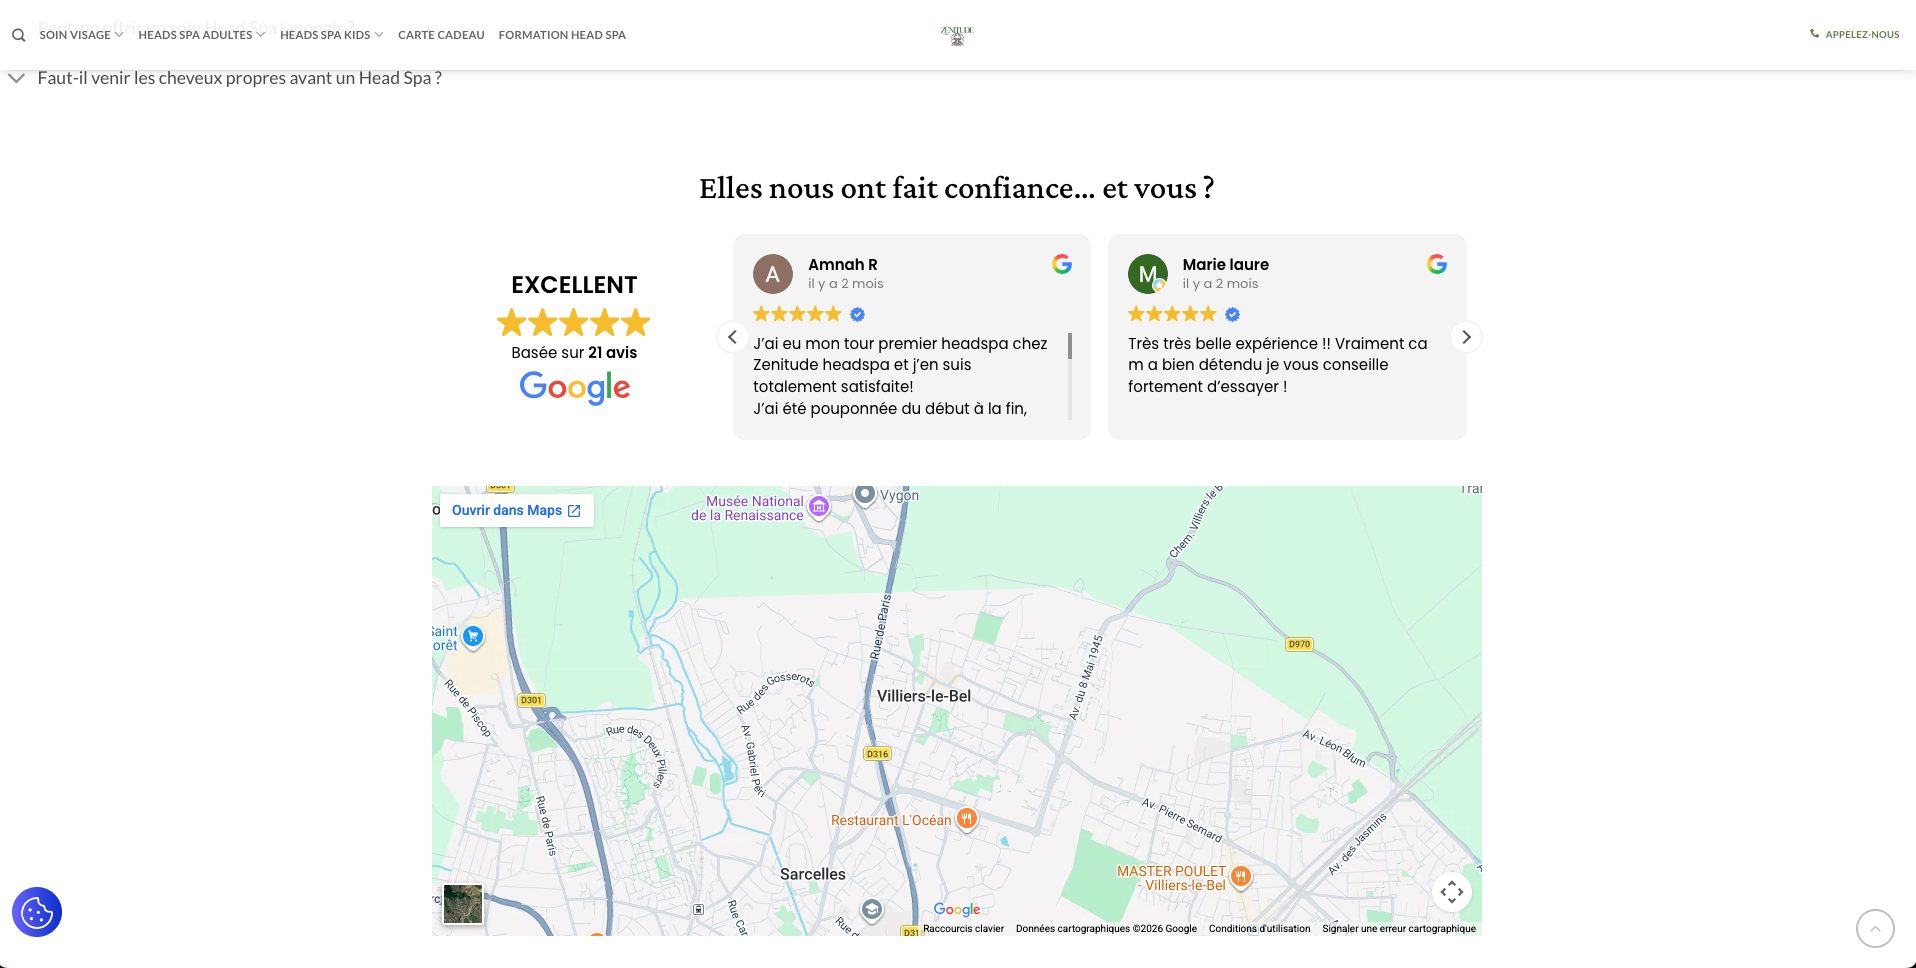Expand the Soin Visage menu
This screenshot has height=968, width=1916.
(81, 35)
